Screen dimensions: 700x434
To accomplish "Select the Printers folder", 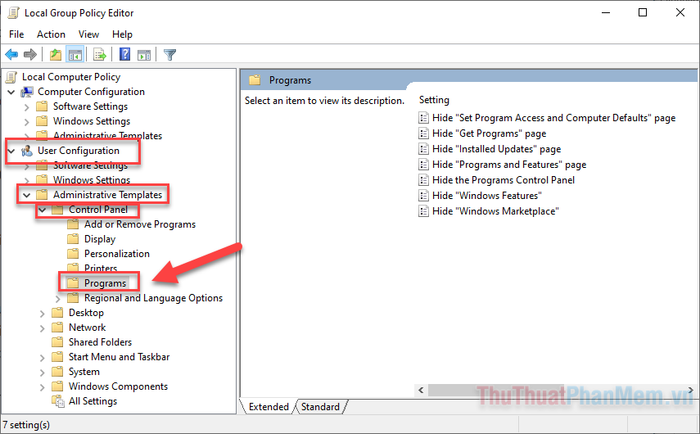I will point(100,268).
